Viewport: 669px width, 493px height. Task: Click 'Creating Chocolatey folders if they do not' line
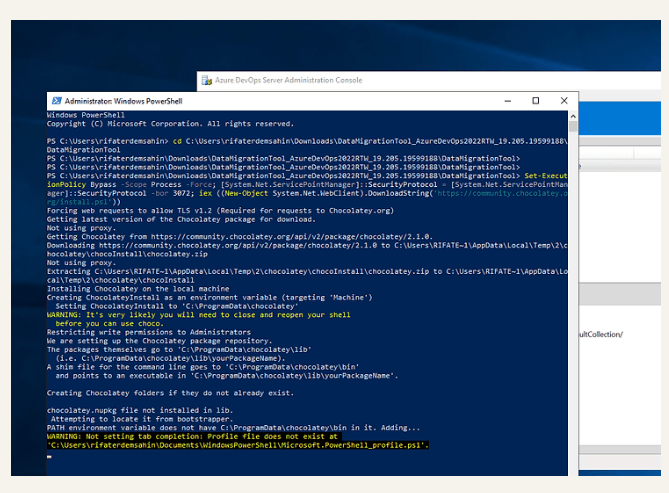(170, 393)
